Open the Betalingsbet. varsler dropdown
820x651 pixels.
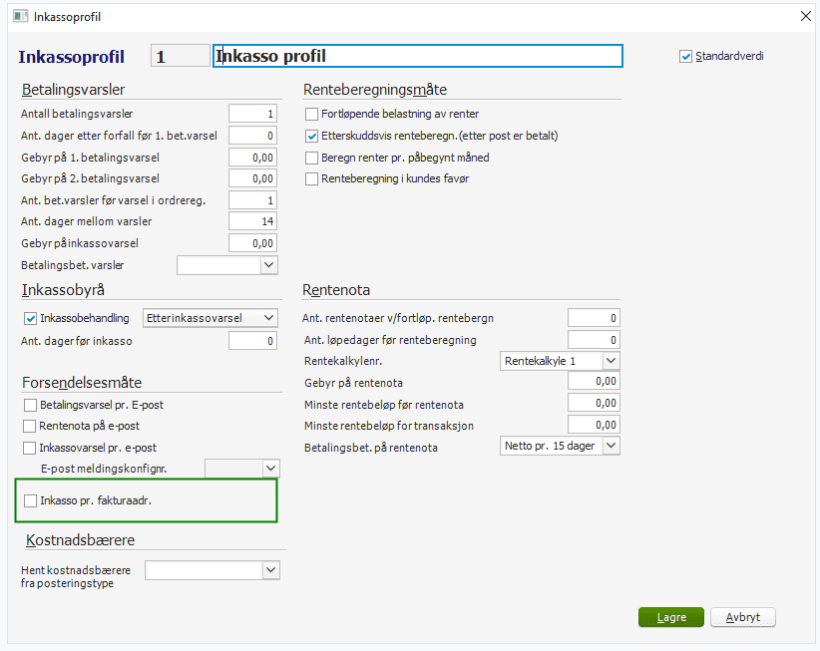pos(268,265)
